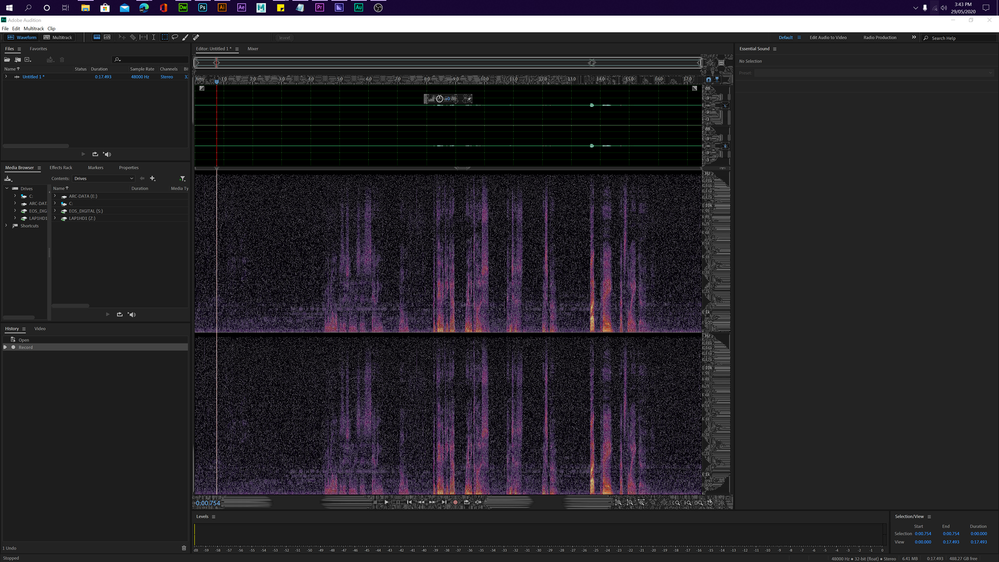Click Move Playhead to Next button

444,502
